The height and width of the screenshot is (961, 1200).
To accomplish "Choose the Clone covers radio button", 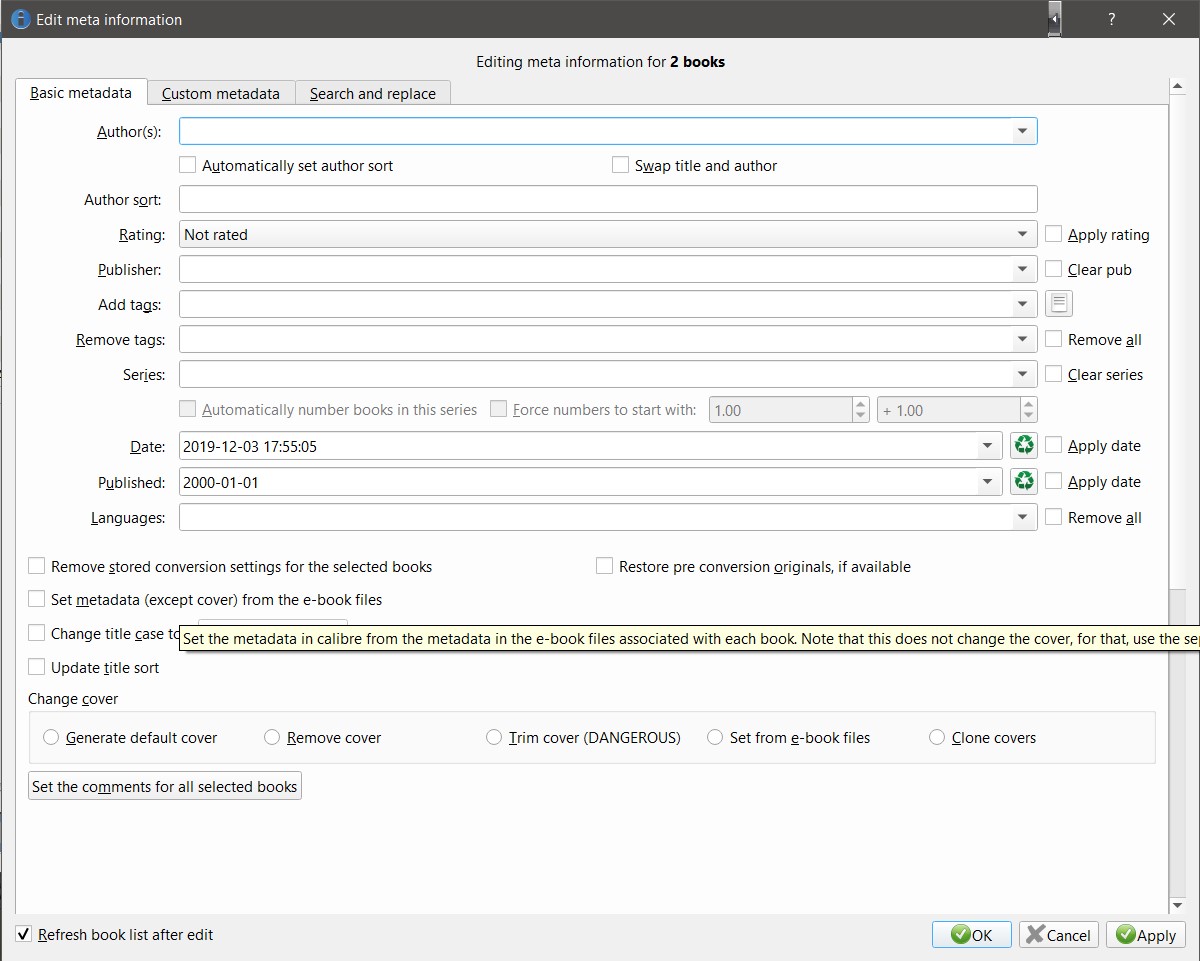I will click(937, 737).
